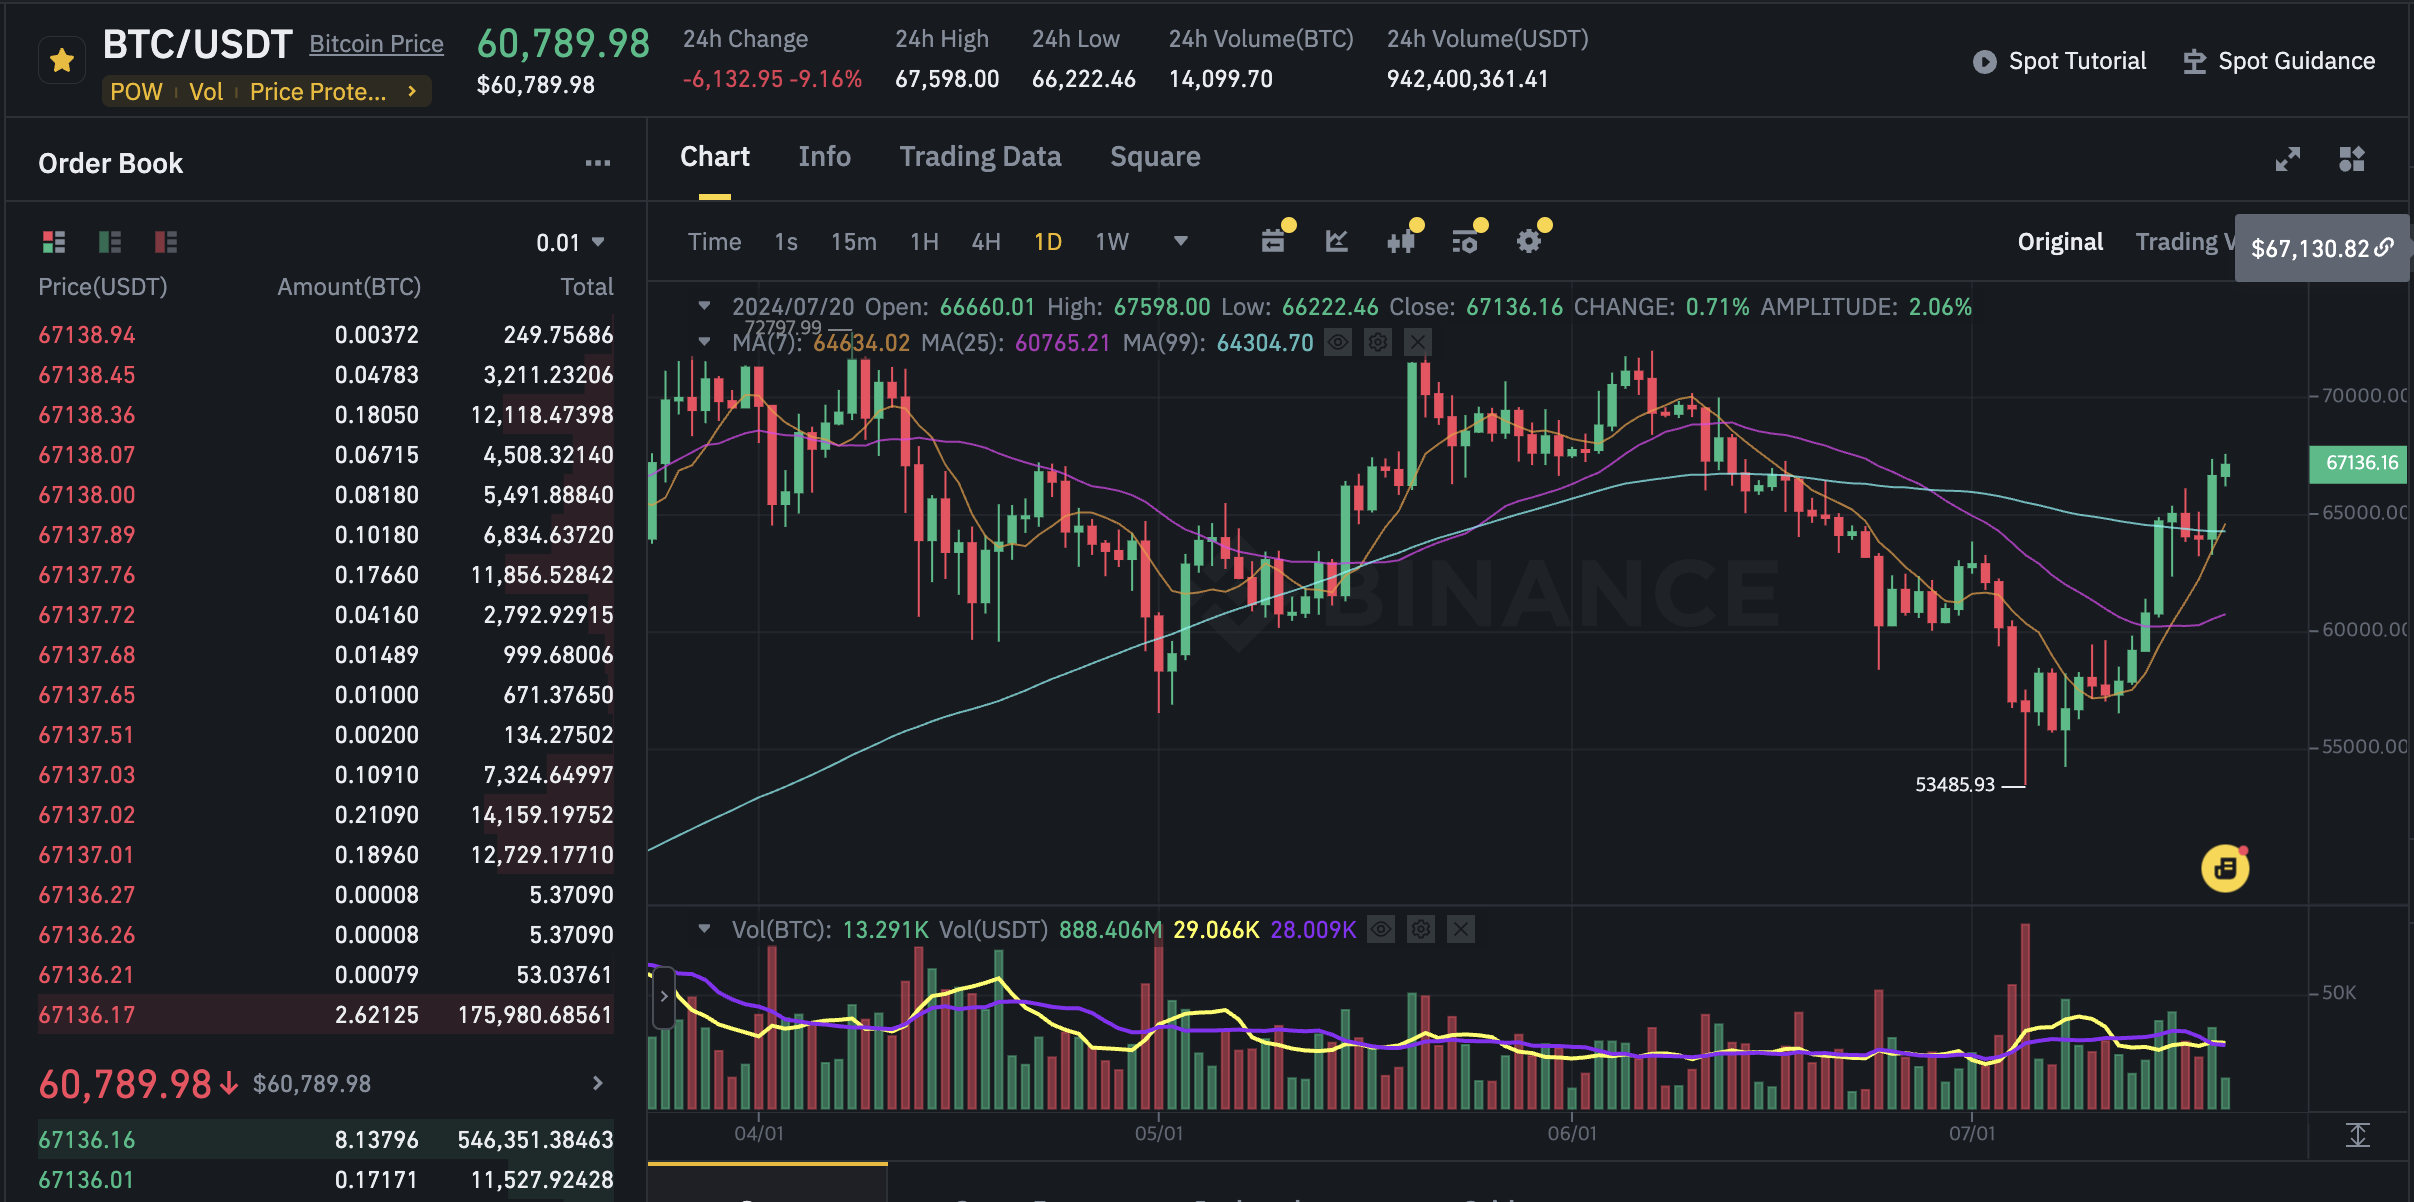The height and width of the screenshot is (1202, 2414).
Task: Show sell orders only in order book
Action: coord(166,242)
